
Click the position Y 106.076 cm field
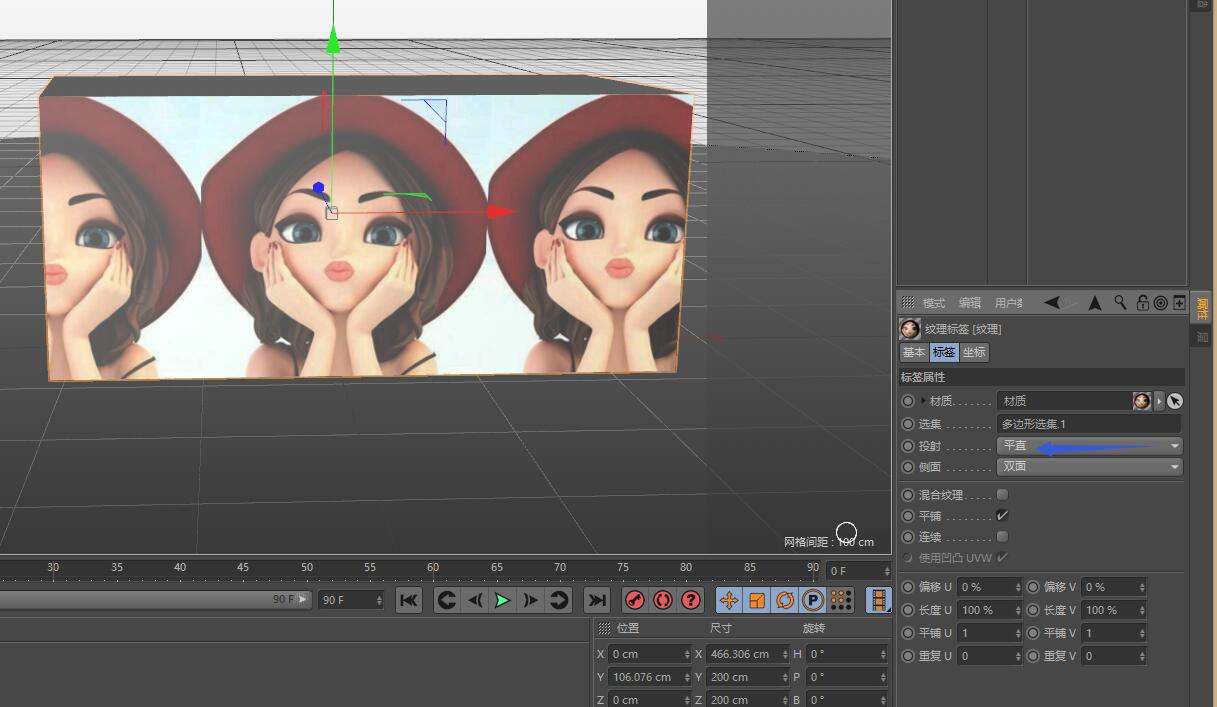[x=650, y=677]
